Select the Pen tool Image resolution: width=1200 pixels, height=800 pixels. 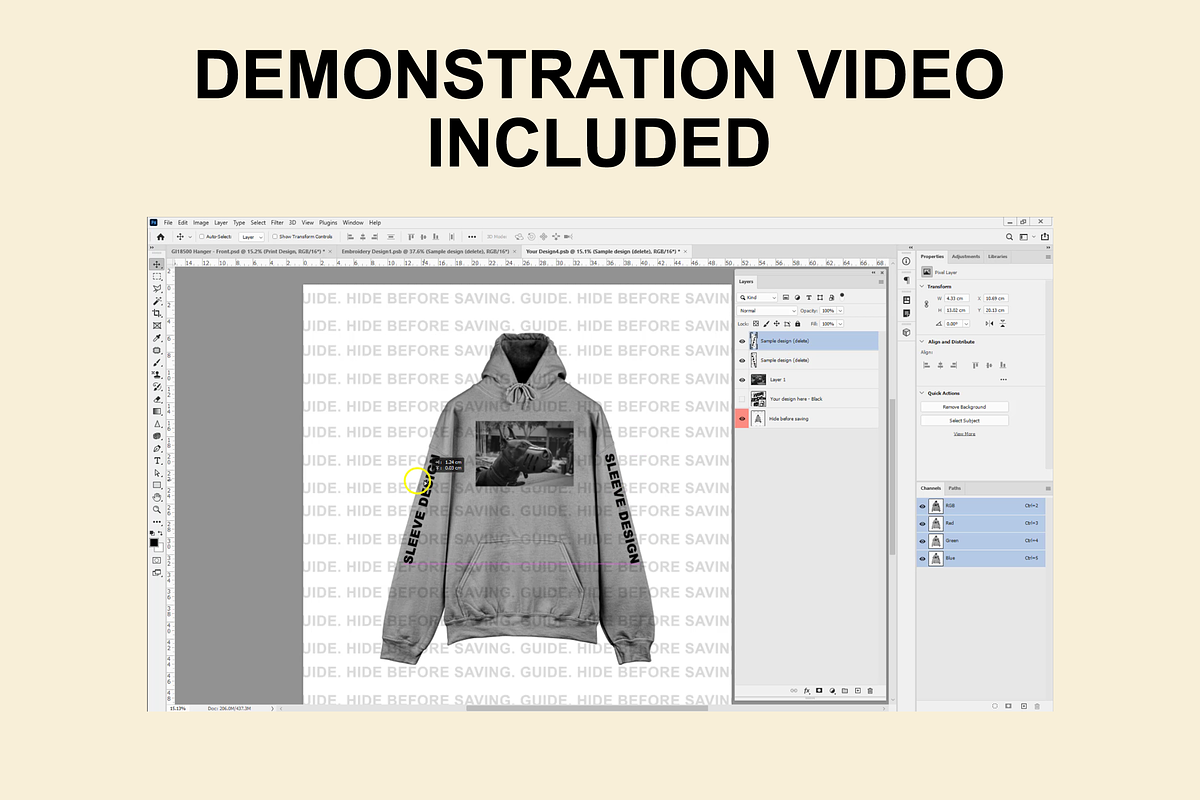(158, 448)
